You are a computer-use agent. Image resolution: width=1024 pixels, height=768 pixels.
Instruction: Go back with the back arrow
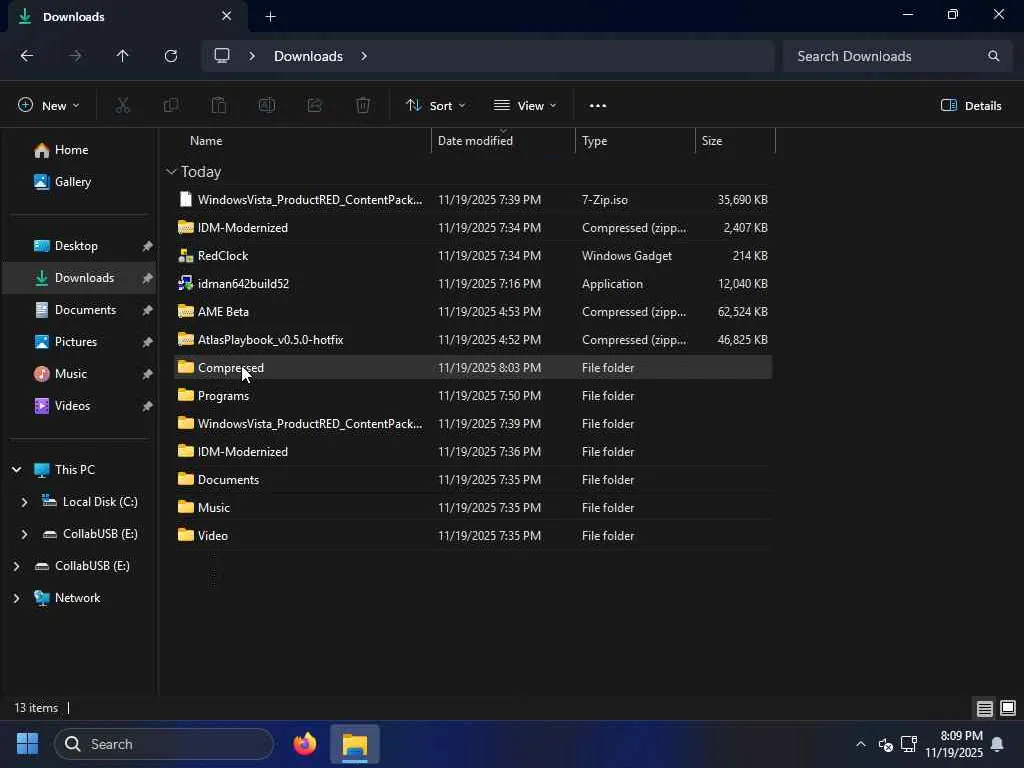(x=27, y=56)
